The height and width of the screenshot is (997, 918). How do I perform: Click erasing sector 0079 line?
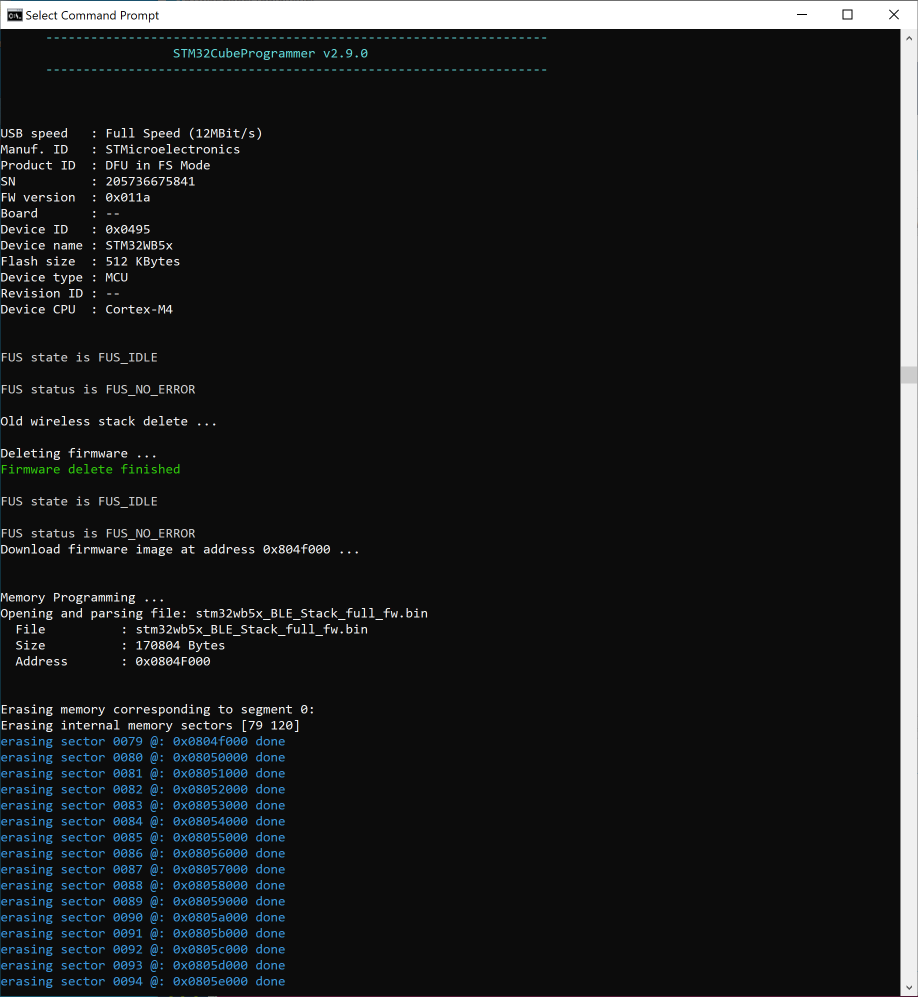(143, 741)
